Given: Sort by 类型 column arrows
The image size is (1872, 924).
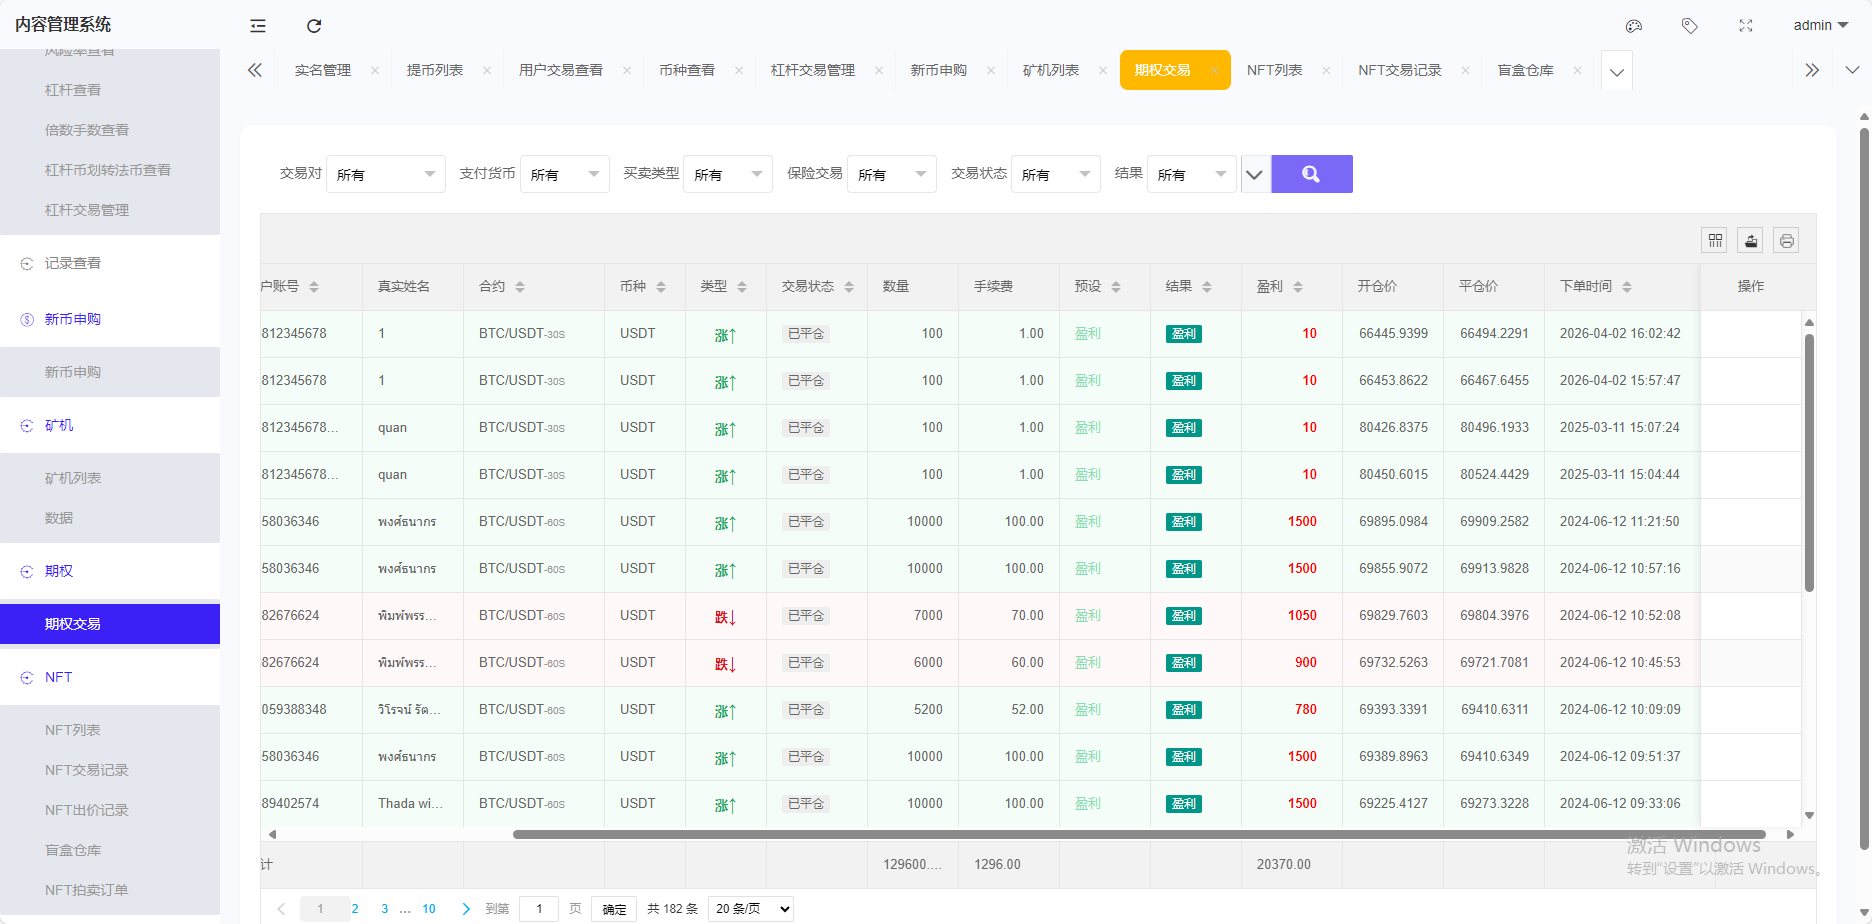Looking at the screenshot, I should (742, 287).
